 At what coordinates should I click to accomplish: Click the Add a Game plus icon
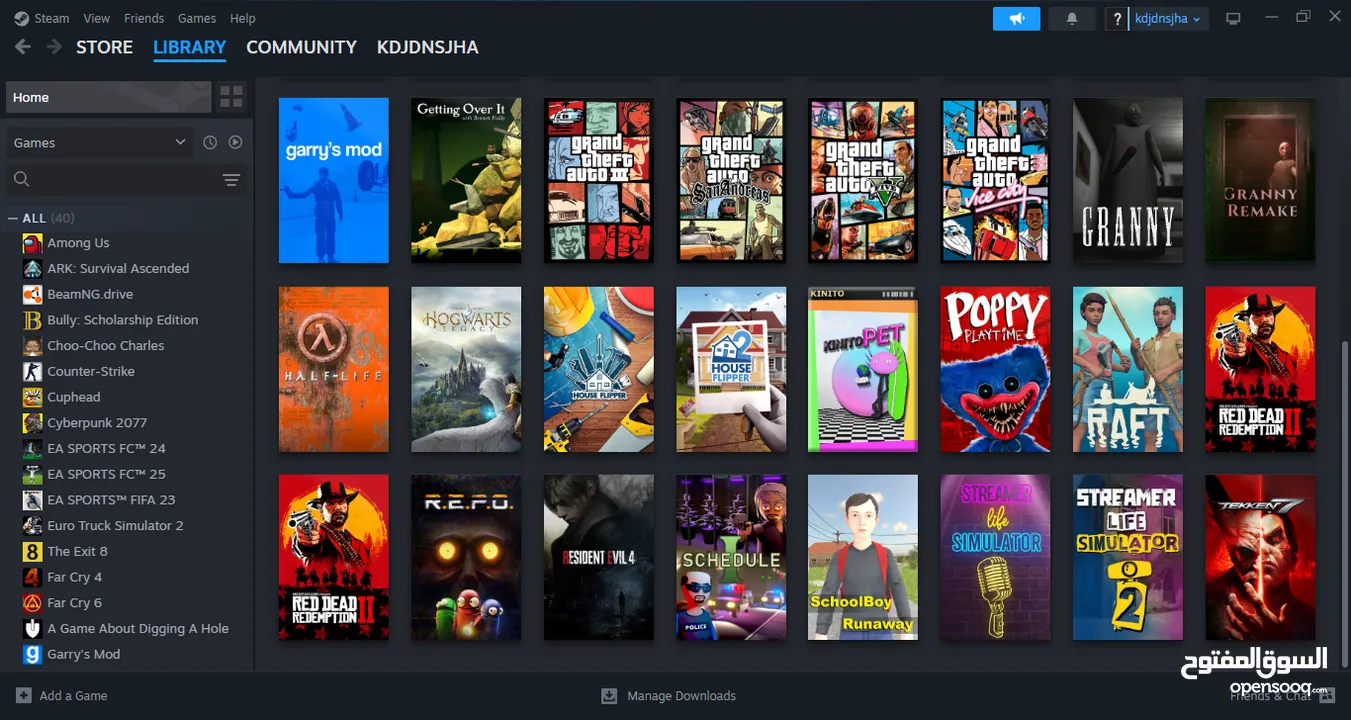(24, 695)
